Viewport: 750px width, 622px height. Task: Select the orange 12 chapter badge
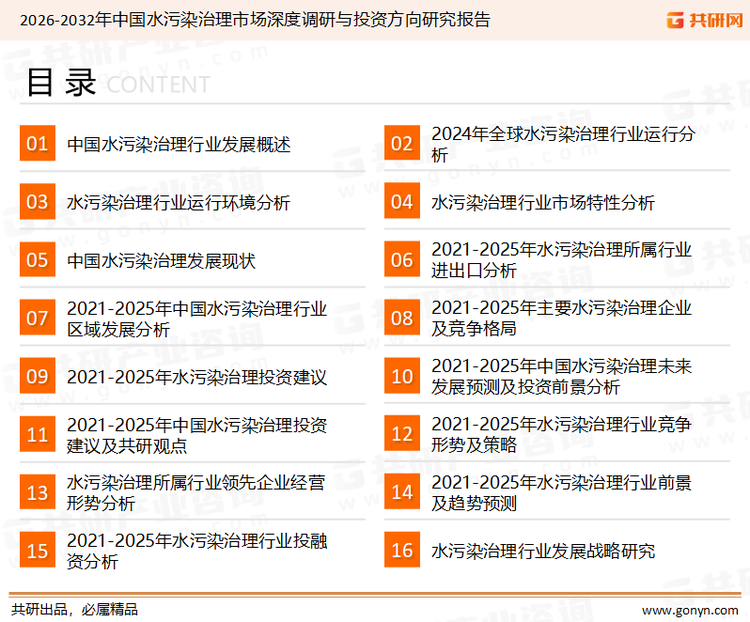coord(402,434)
